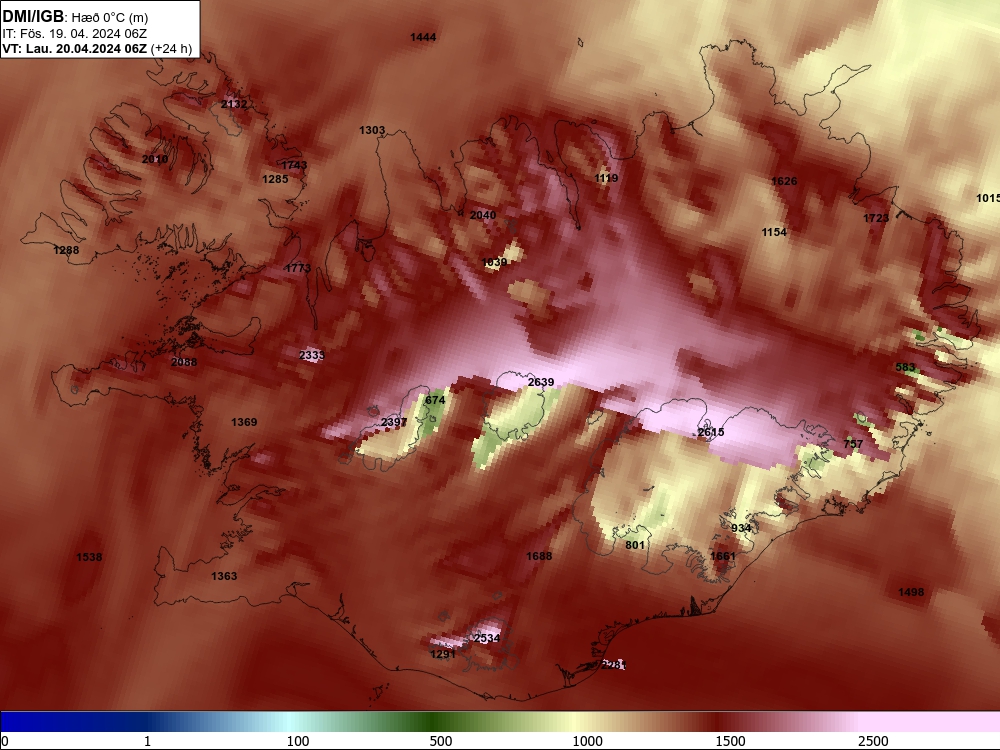This screenshot has width=1000, height=750.
Task: Click the 1626 height label
Action: coord(784,181)
